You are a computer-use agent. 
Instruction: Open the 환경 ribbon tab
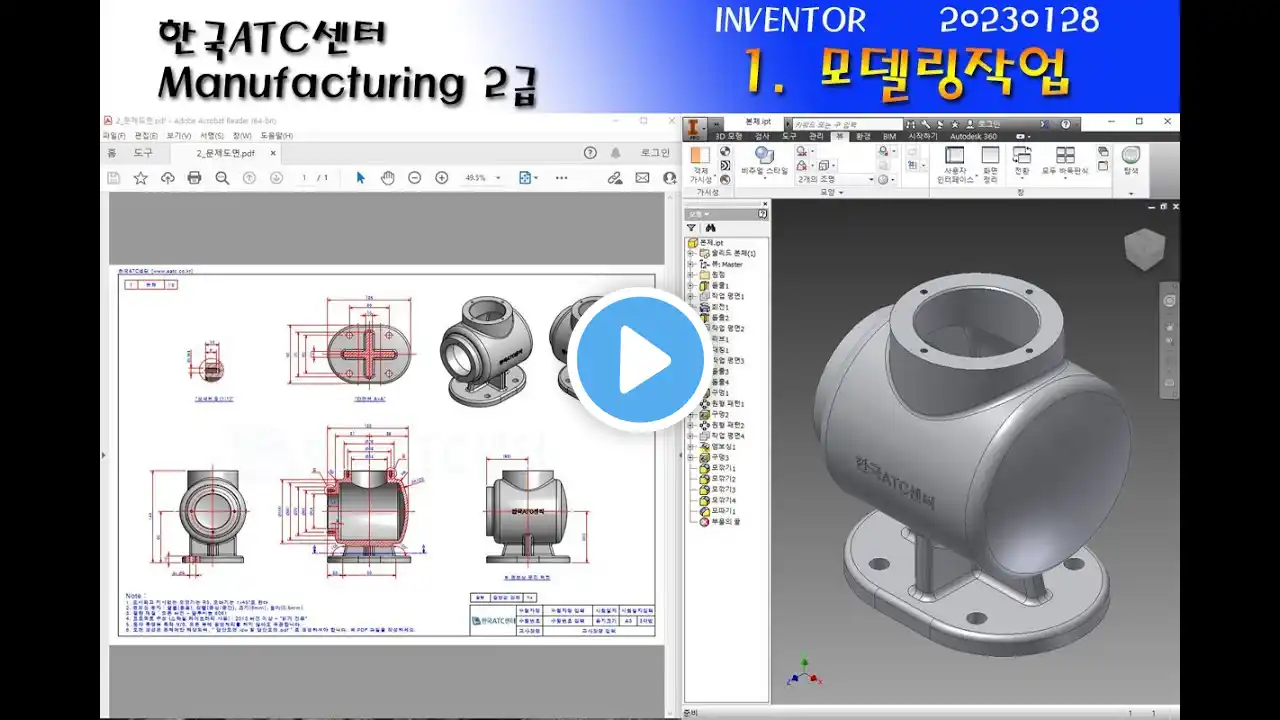[863, 136]
